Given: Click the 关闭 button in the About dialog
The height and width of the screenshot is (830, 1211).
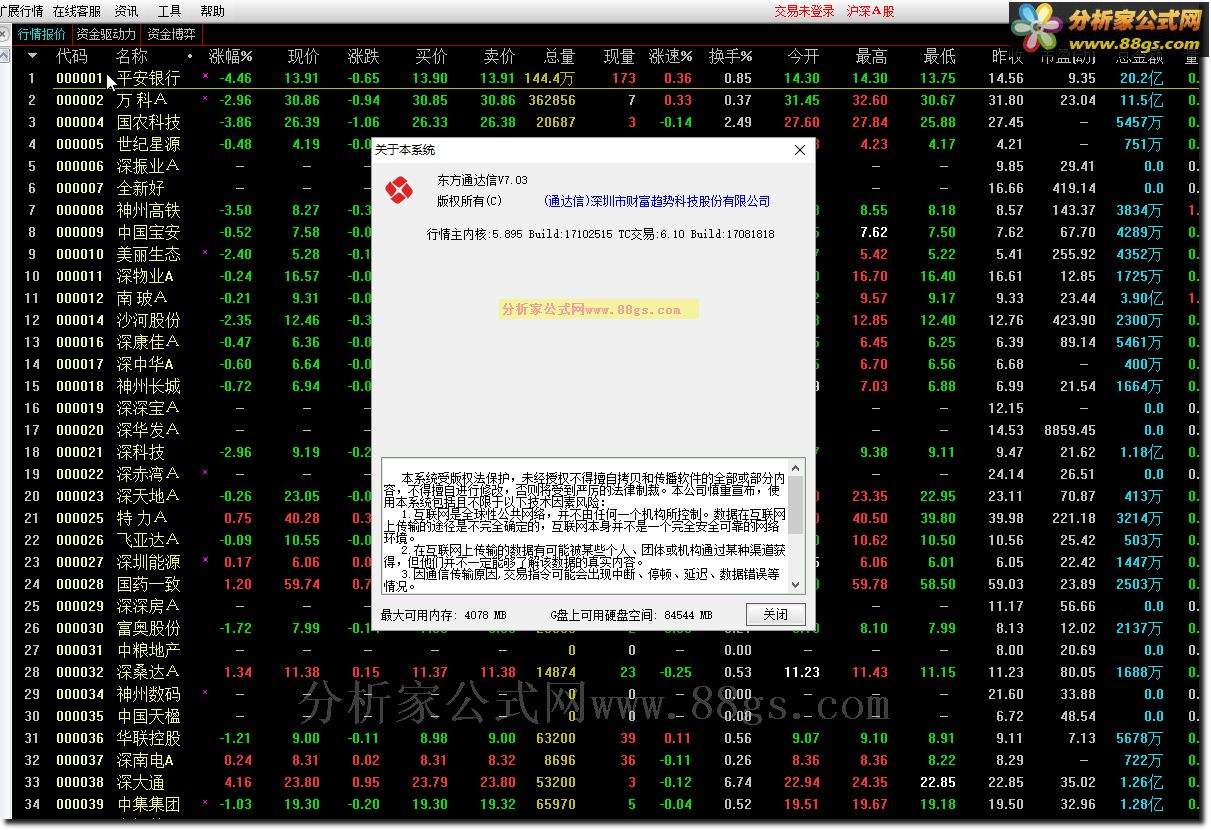Looking at the screenshot, I should (x=775, y=614).
